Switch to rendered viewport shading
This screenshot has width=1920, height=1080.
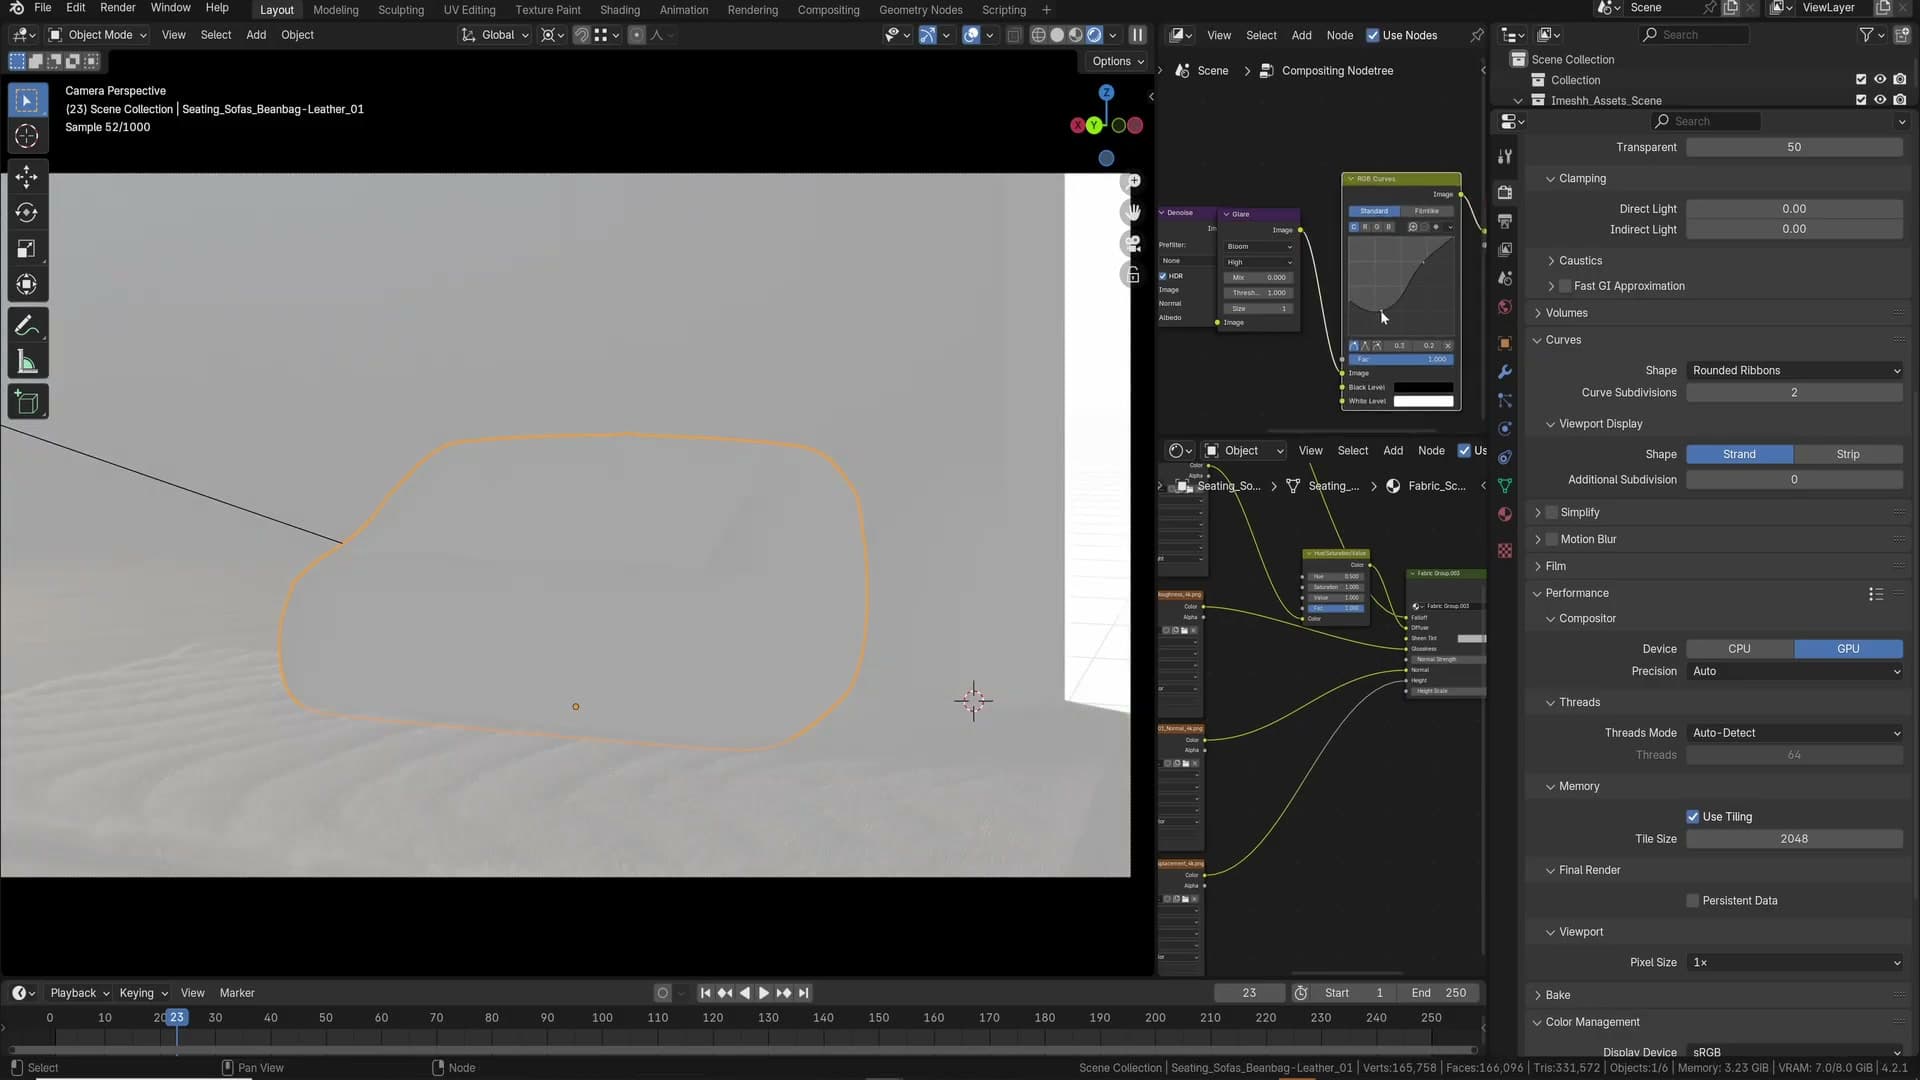(x=1094, y=35)
